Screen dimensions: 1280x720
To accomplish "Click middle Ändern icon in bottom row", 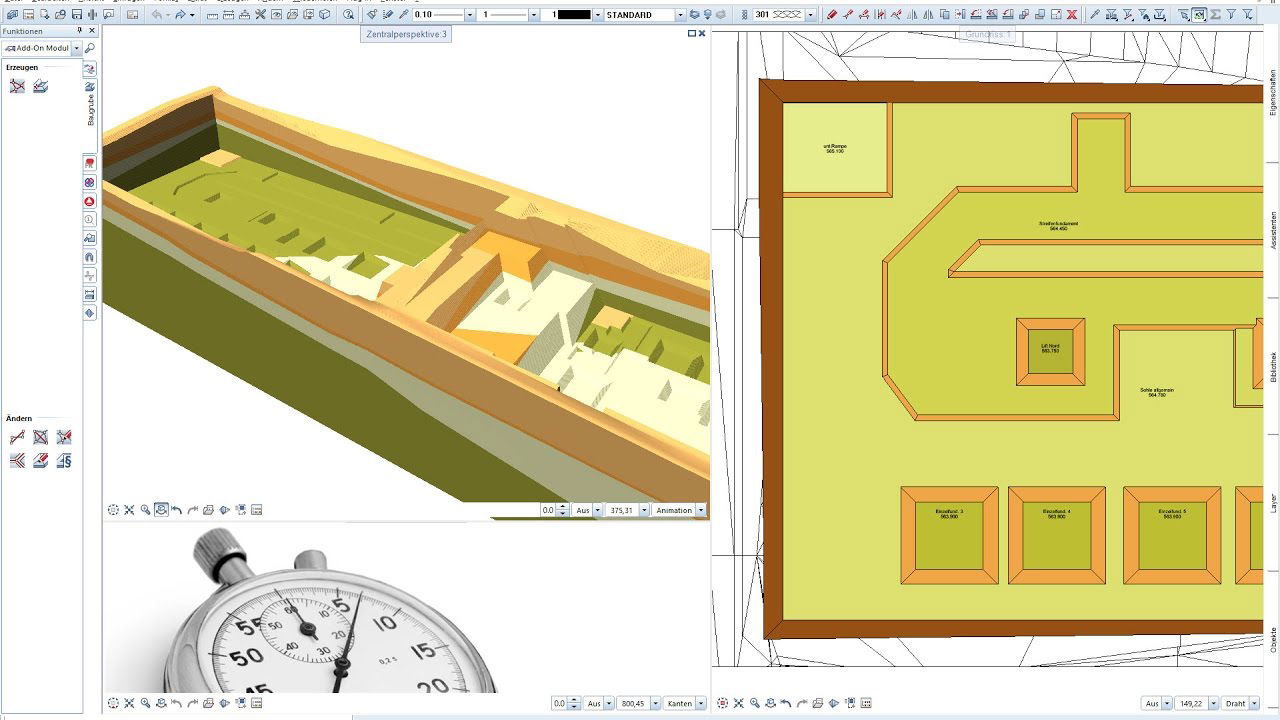I will coord(40,461).
